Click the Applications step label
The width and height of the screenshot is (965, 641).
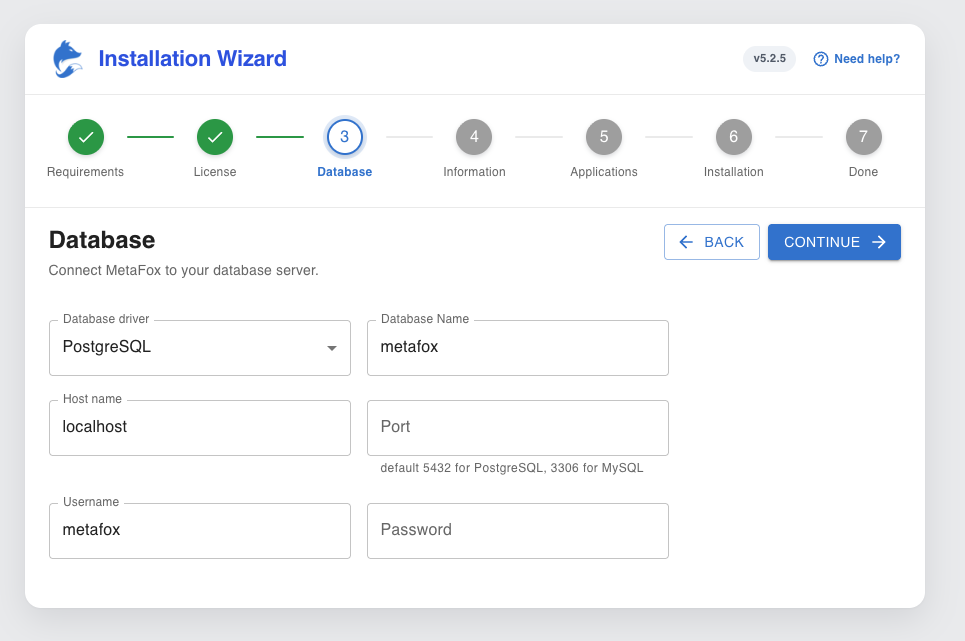pos(604,172)
